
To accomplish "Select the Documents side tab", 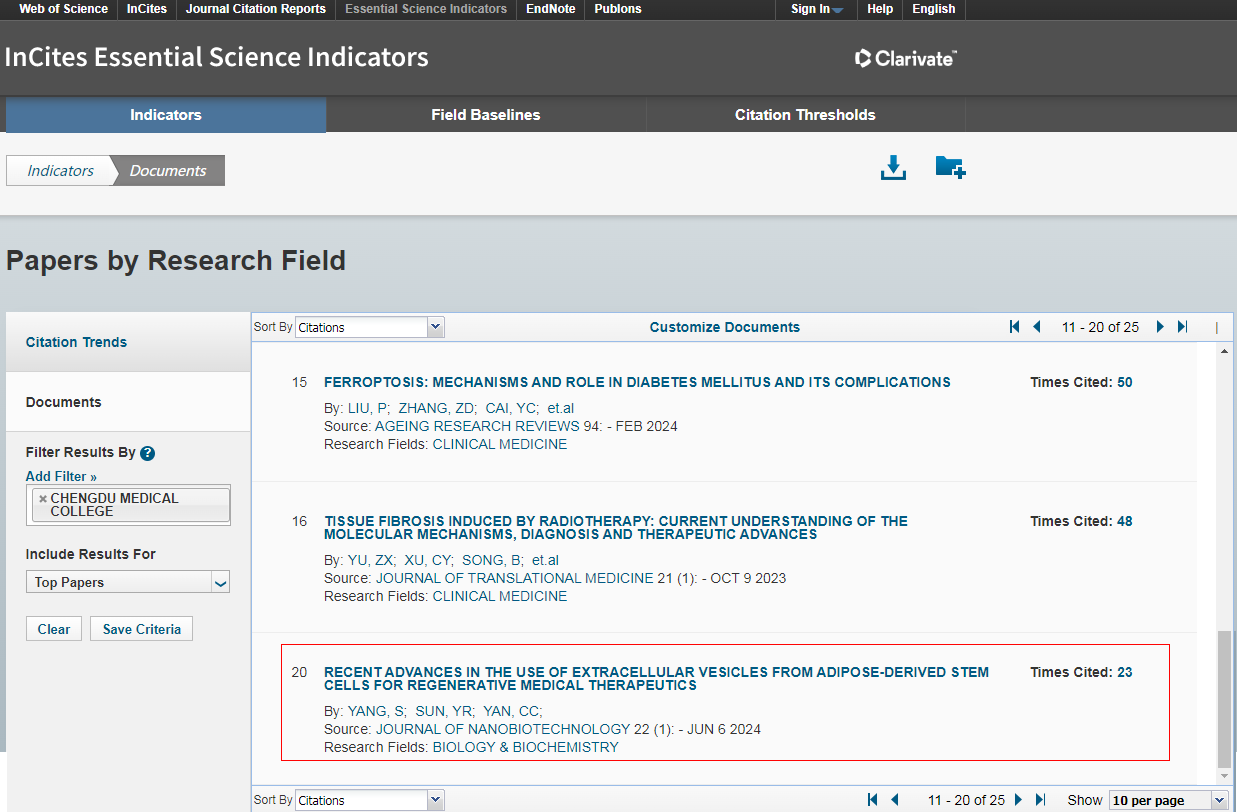I will pyautogui.click(x=128, y=402).
